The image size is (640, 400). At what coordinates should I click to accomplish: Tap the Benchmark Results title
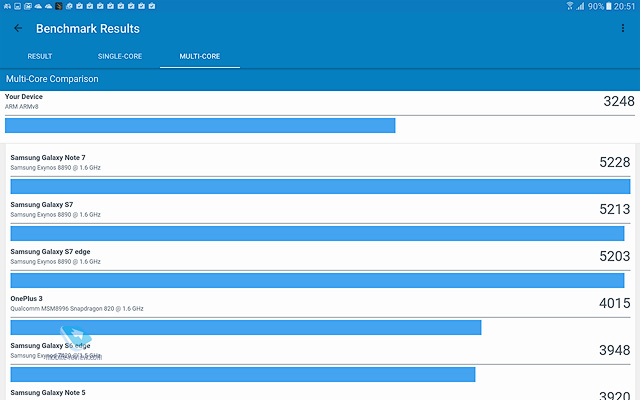pyautogui.click(x=88, y=29)
